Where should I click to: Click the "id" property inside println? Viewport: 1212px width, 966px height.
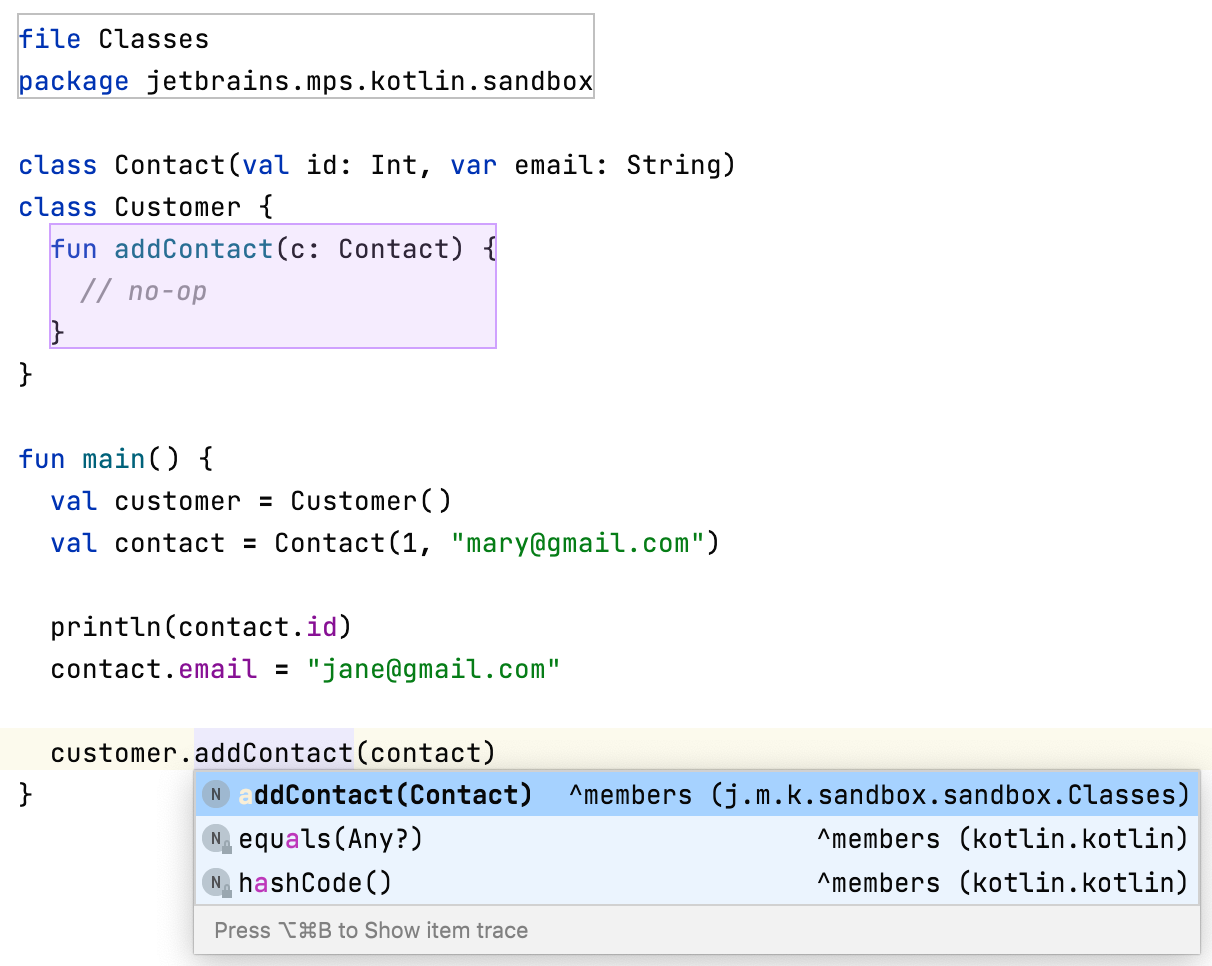tap(322, 627)
